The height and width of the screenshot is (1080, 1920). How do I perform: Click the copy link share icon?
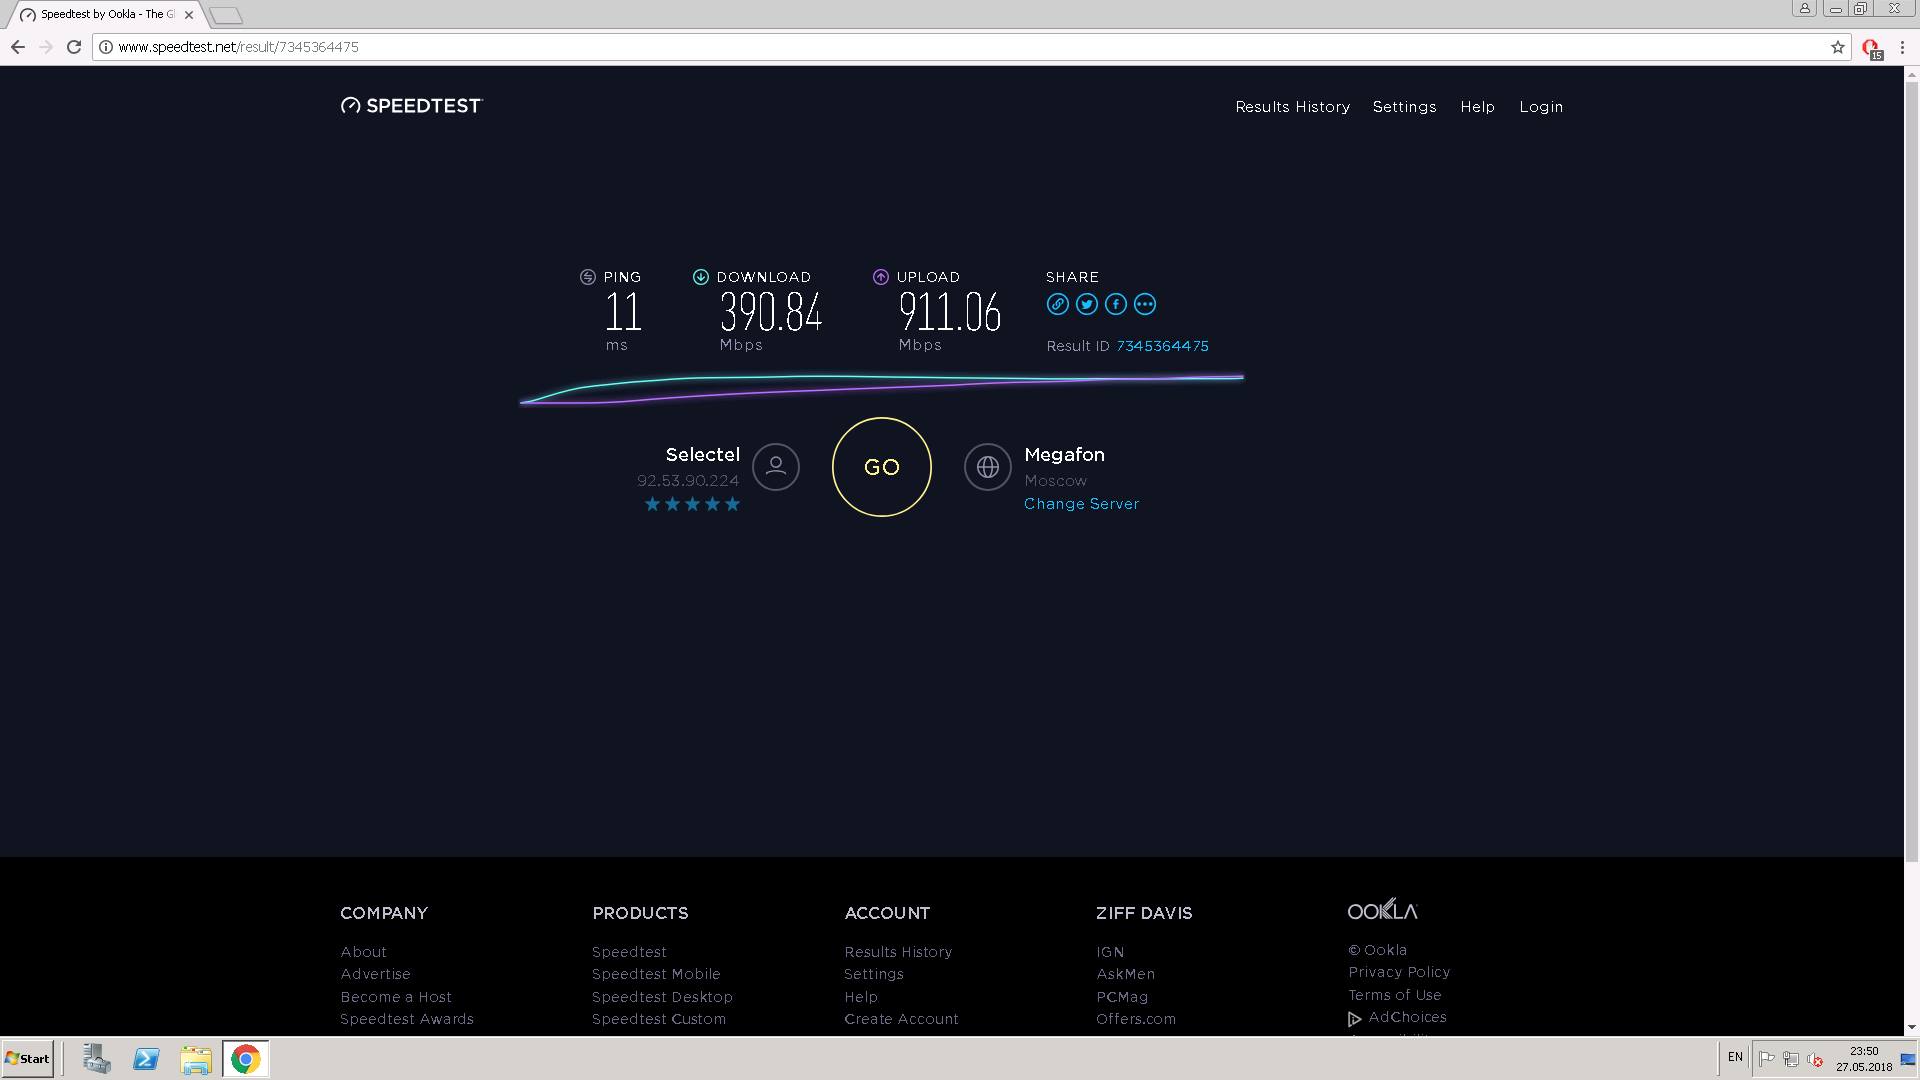point(1057,305)
